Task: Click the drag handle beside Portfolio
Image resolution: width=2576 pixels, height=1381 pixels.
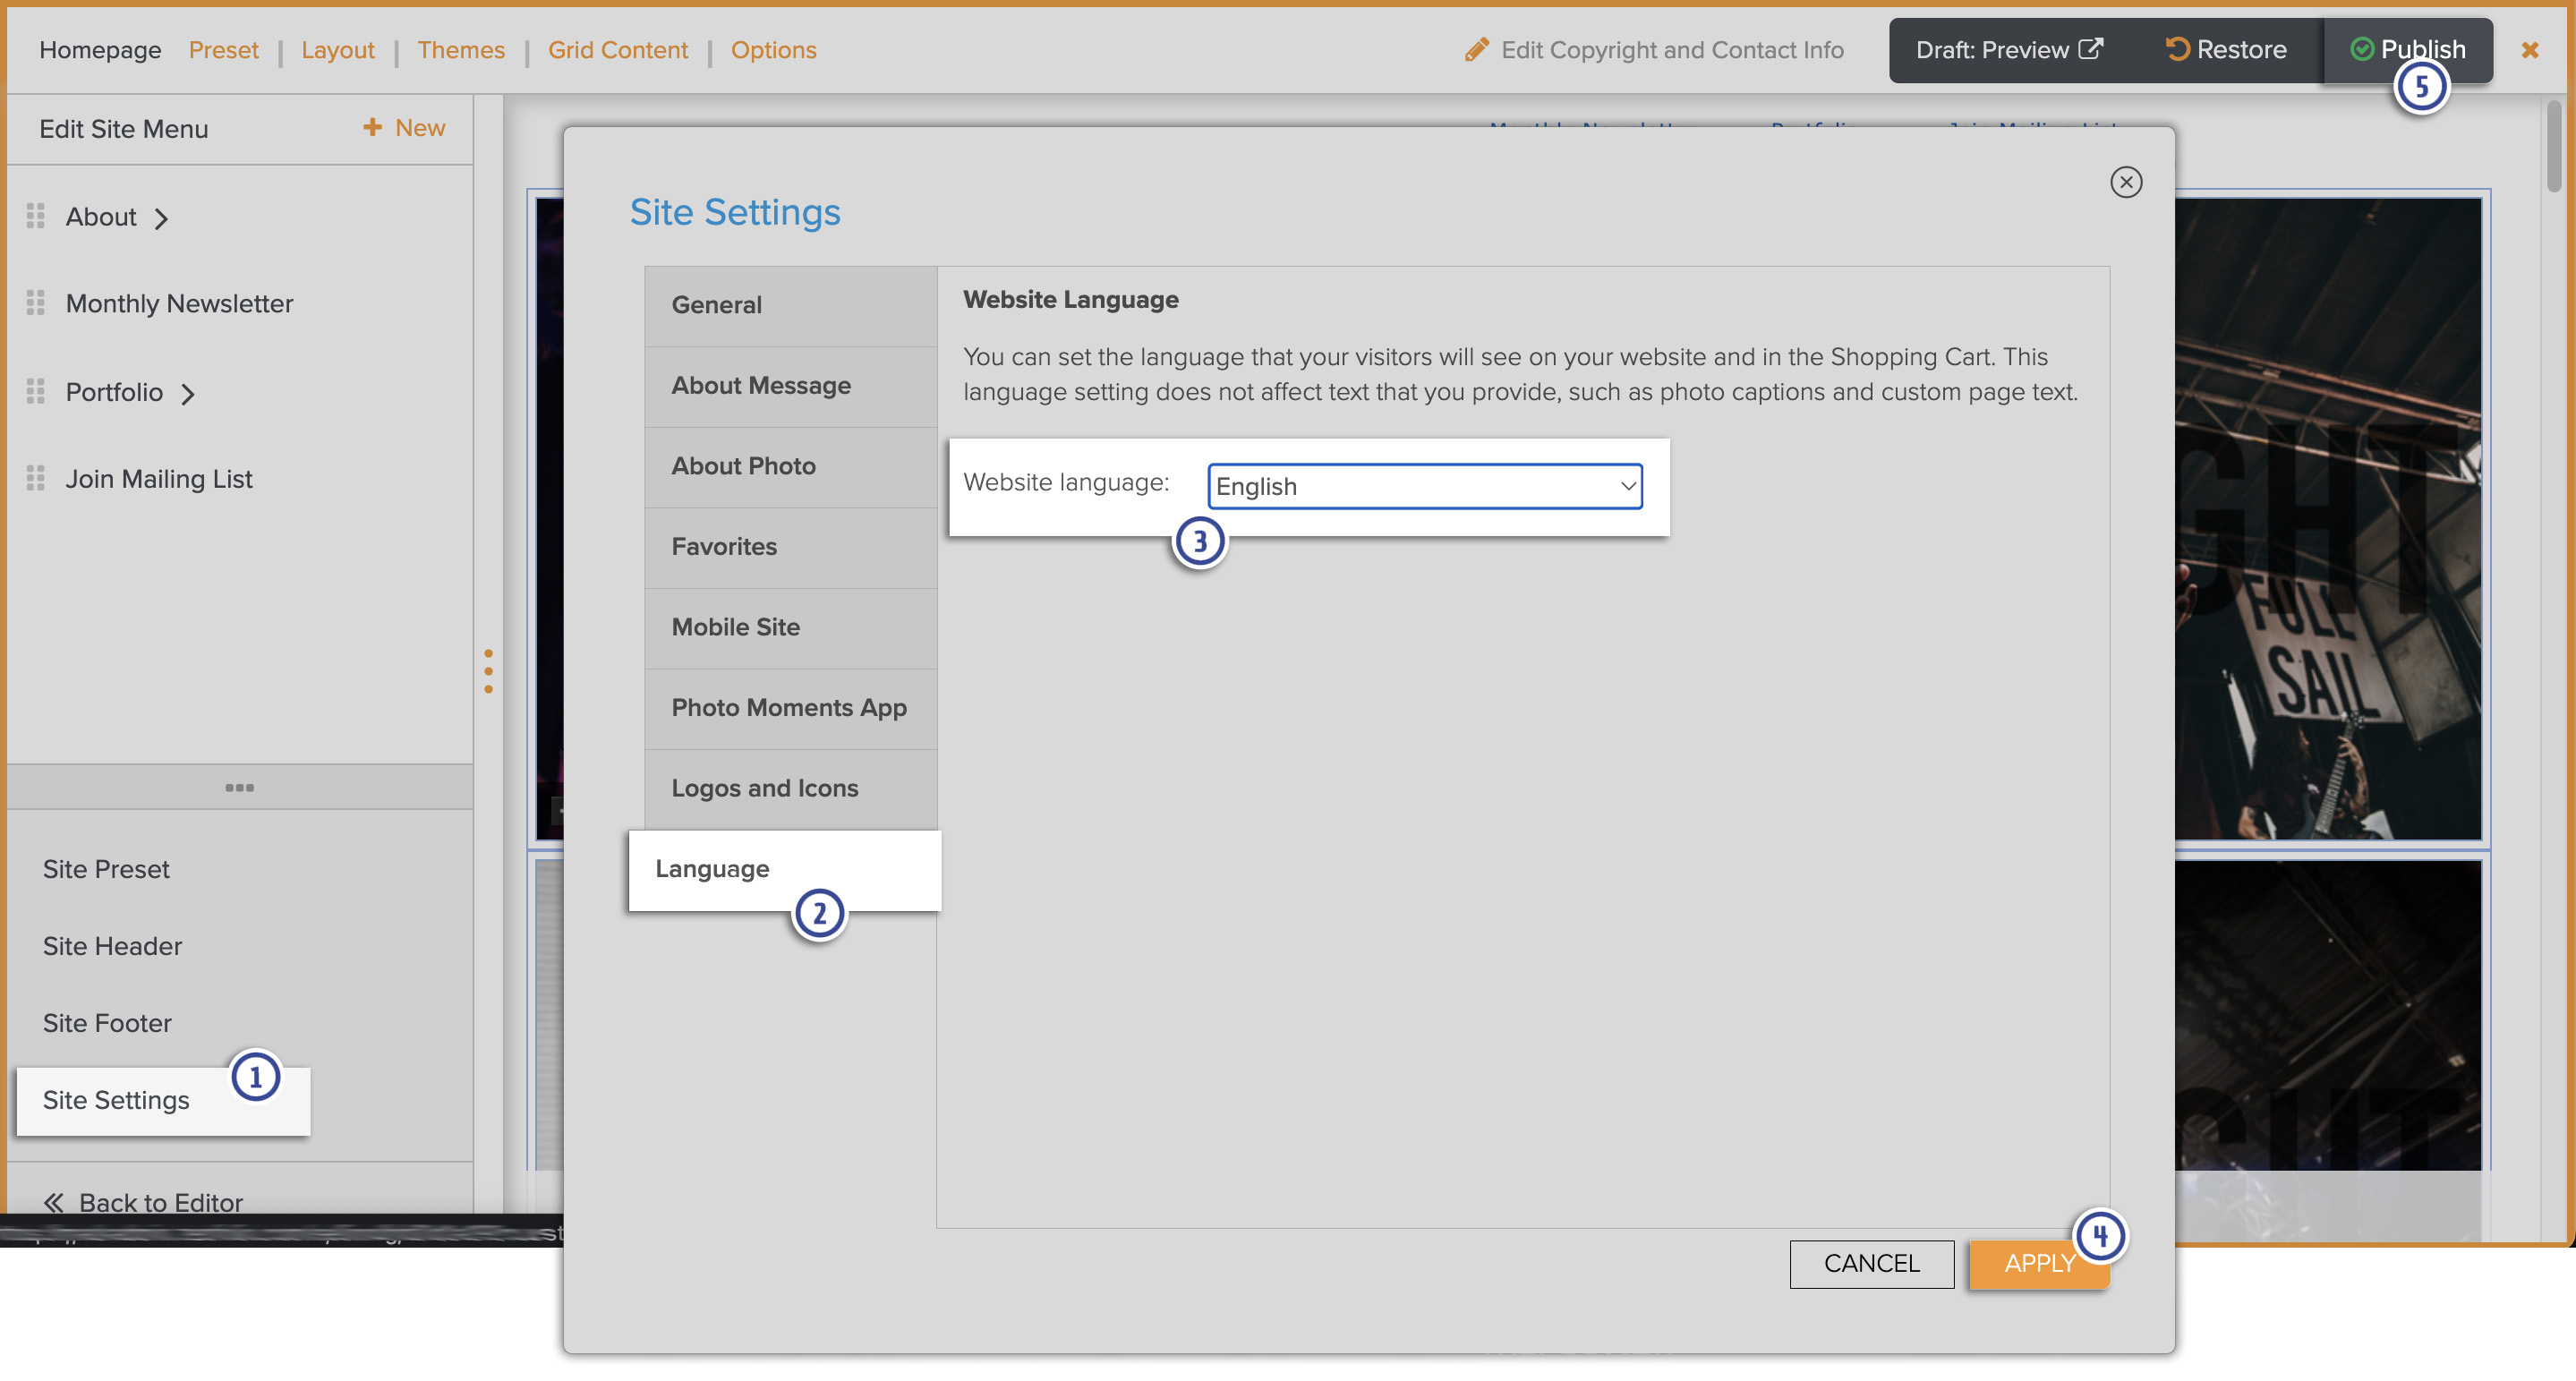Action: [x=36, y=391]
